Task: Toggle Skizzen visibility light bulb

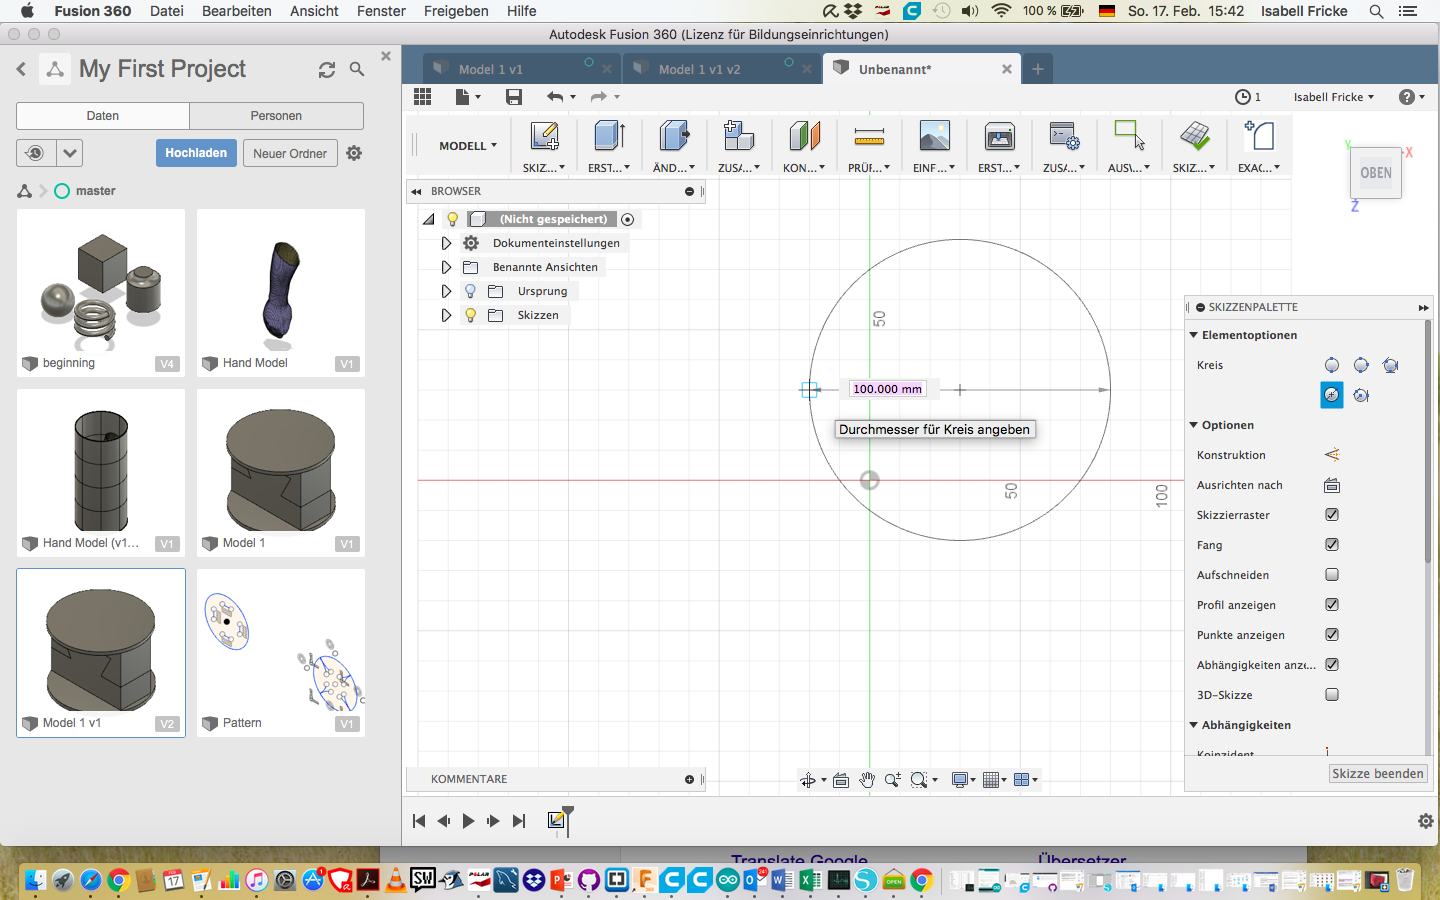Action: [x=470, y=315]
